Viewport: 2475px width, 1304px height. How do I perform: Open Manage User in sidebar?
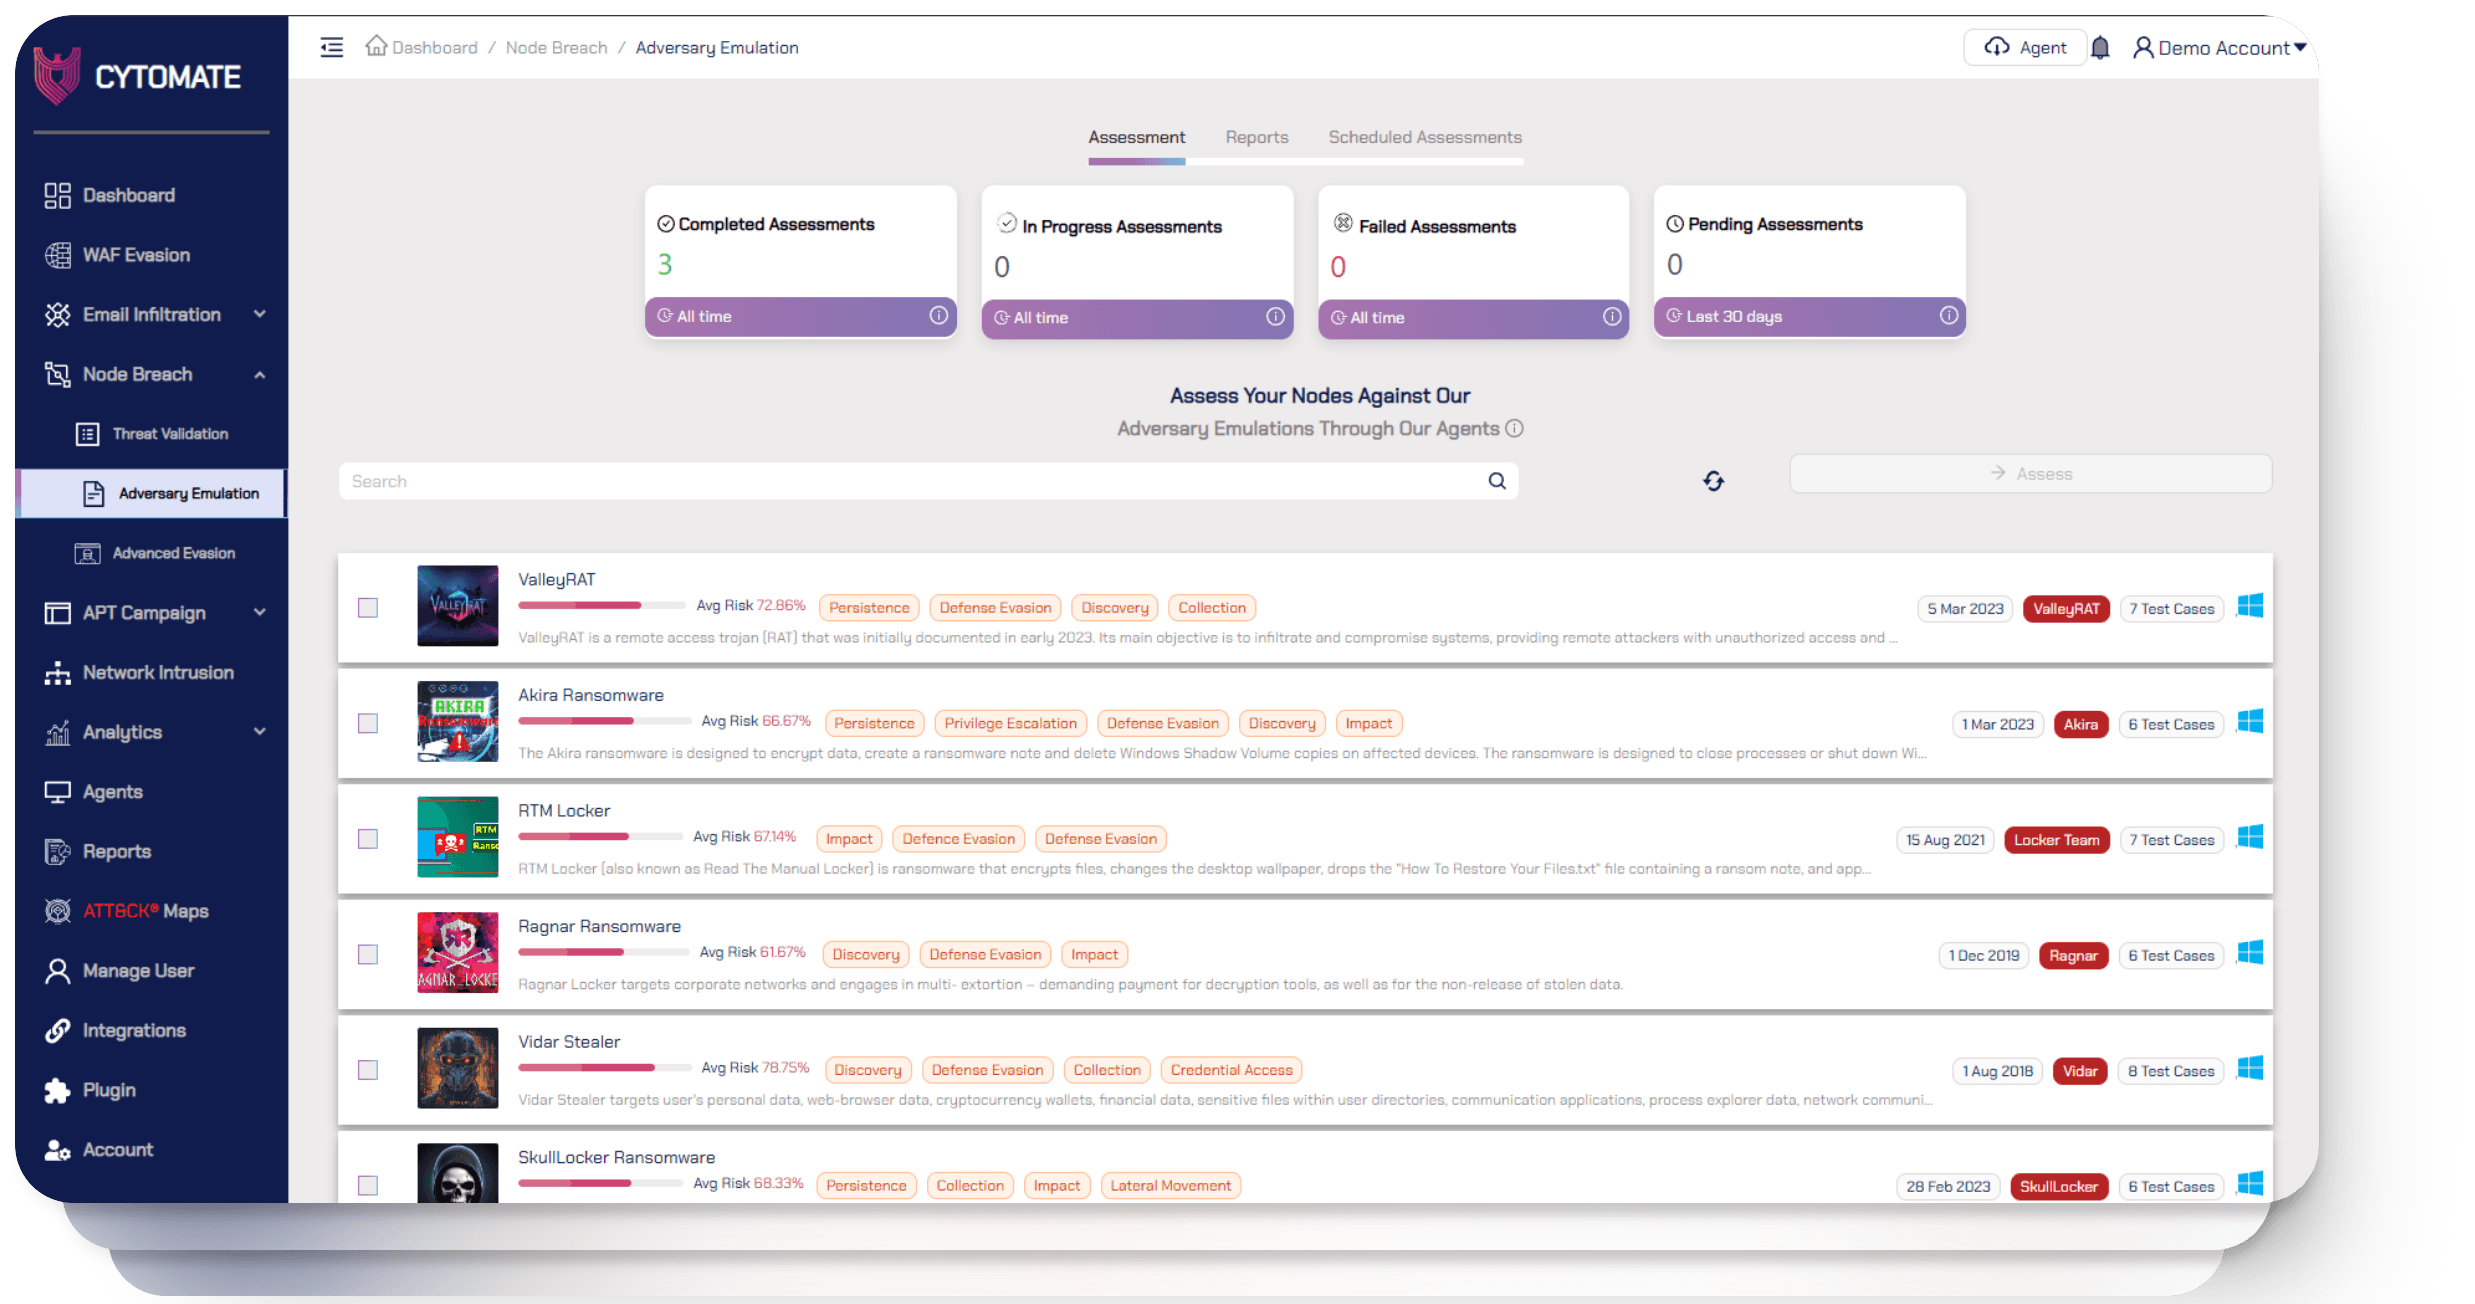click(119, 971)
